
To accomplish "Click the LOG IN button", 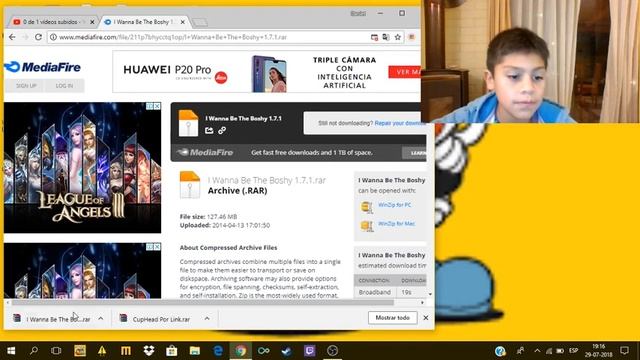I will click(64, 86).
